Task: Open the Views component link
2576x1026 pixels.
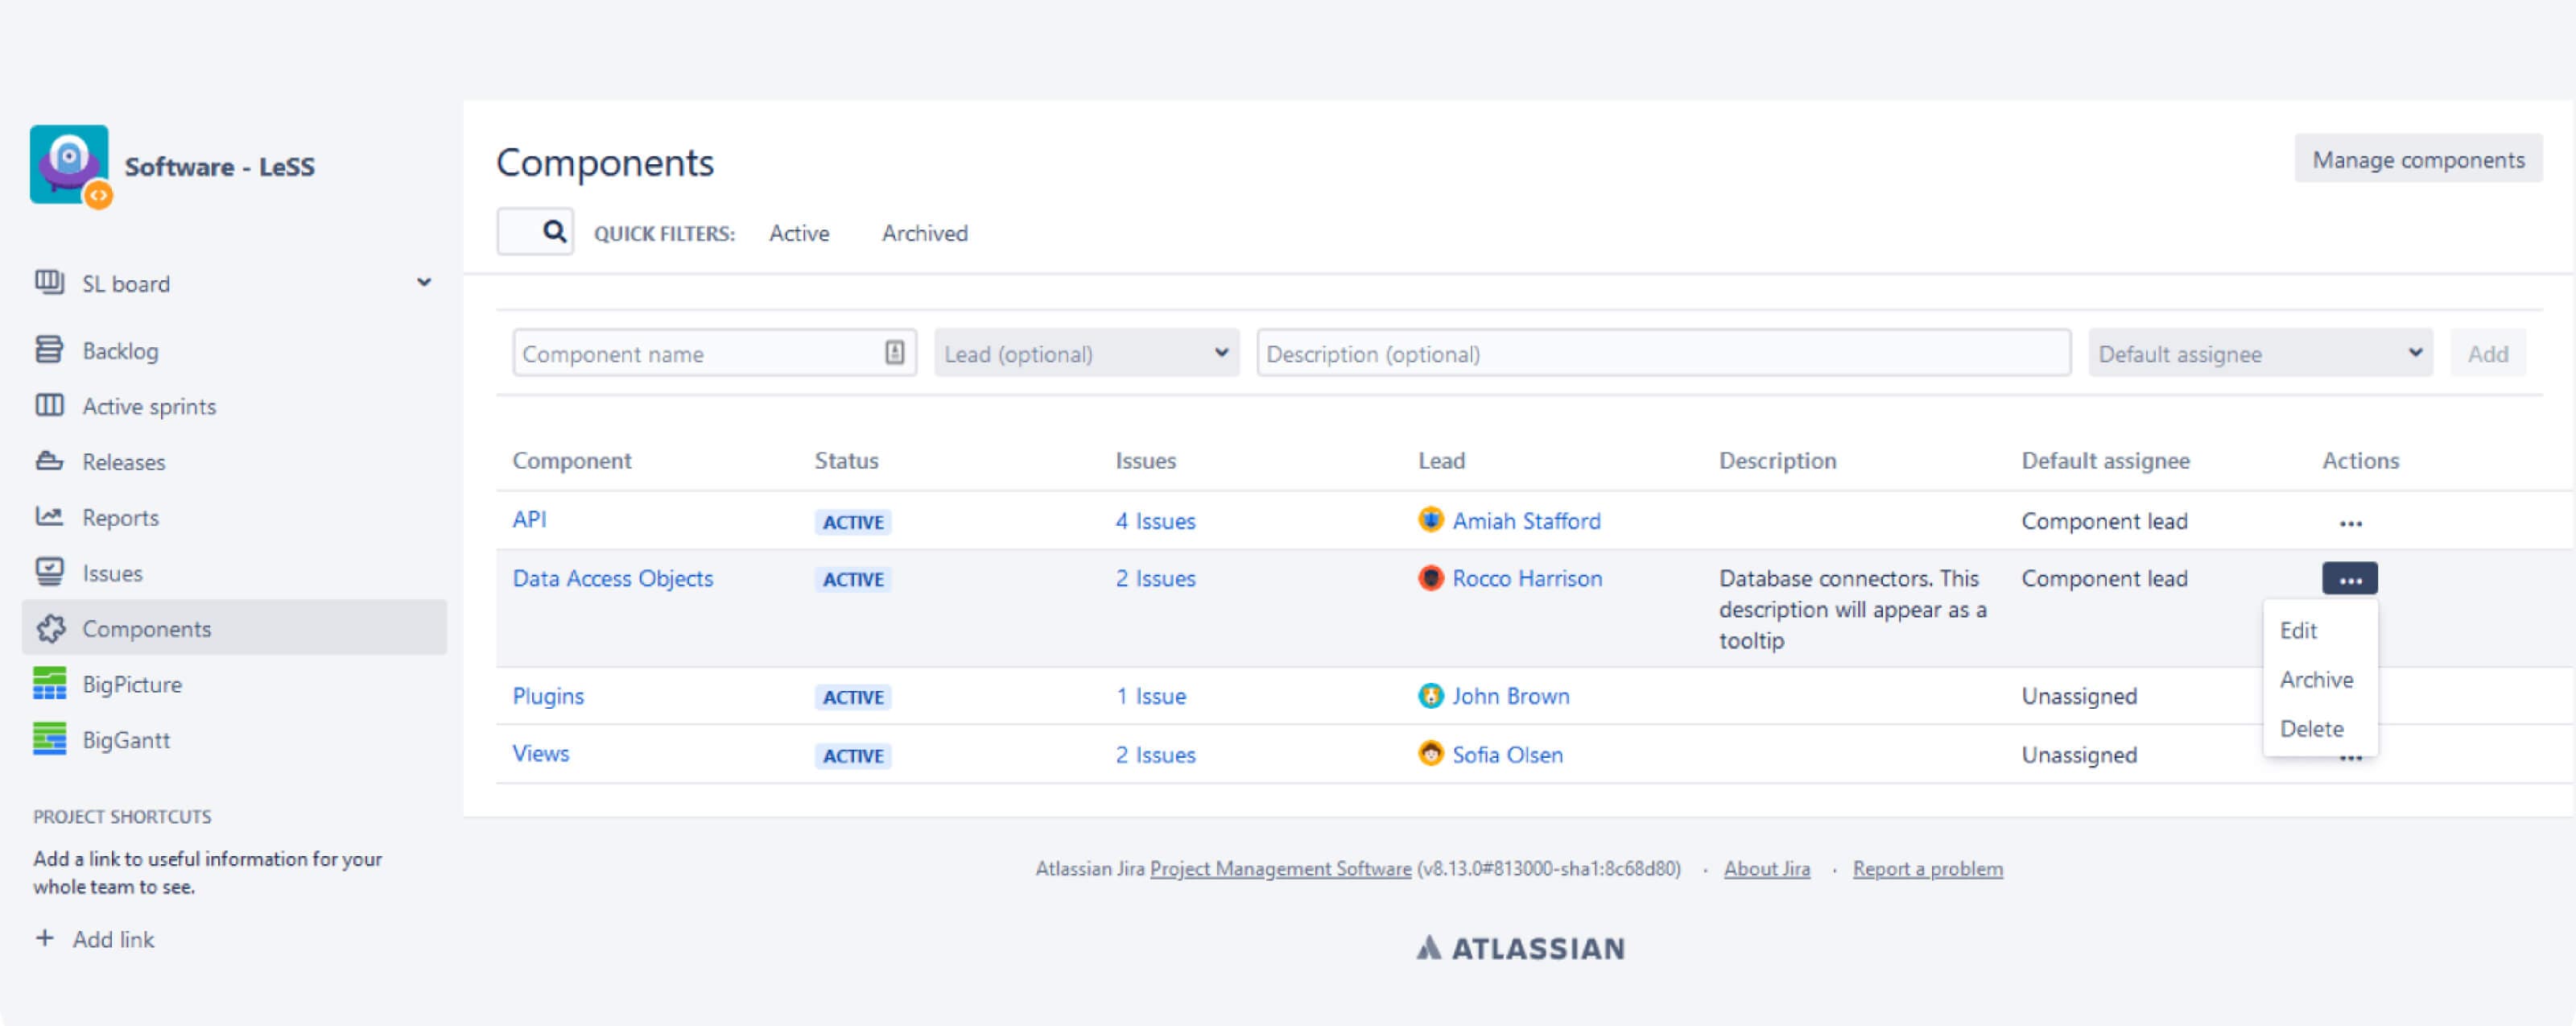Action: pyautogui.click(x=541, y=754)
